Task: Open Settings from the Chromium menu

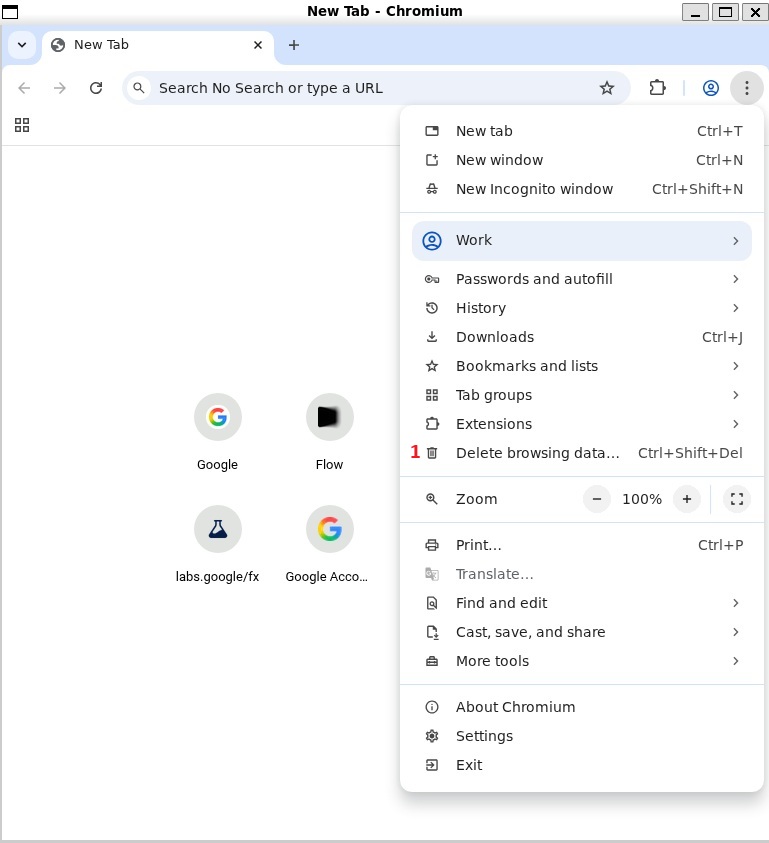Action: pyautogui.click(x=484, y=736)
